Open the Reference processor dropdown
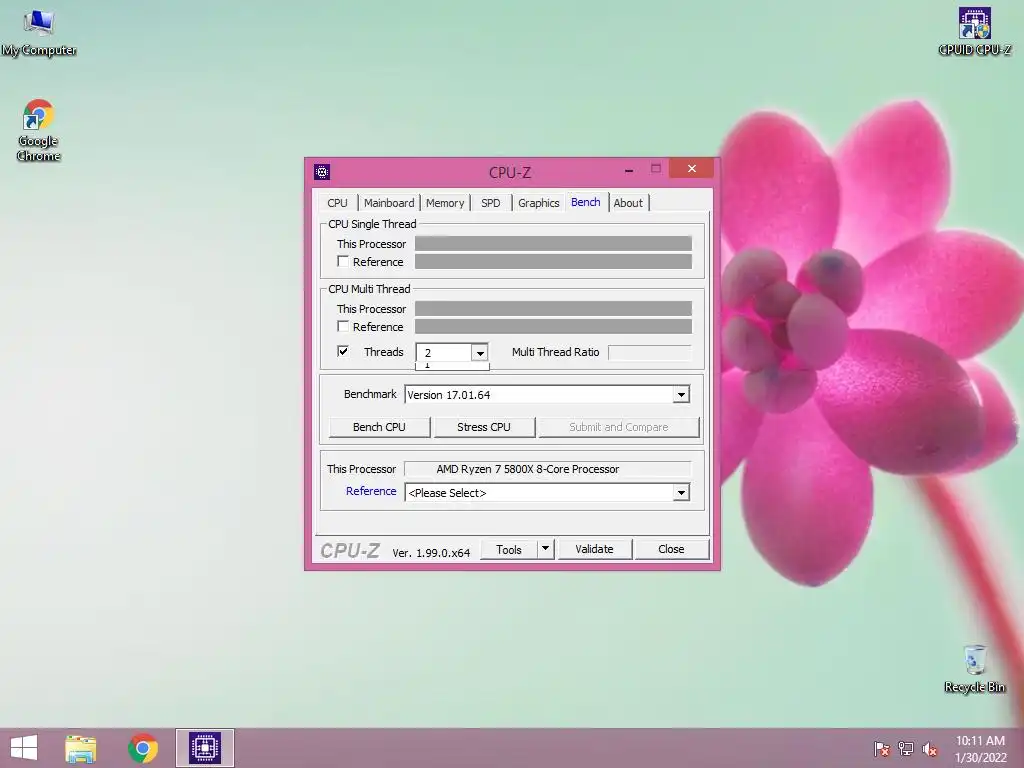Viewport: 1024px width, 768px height. [x=681, y=492]
